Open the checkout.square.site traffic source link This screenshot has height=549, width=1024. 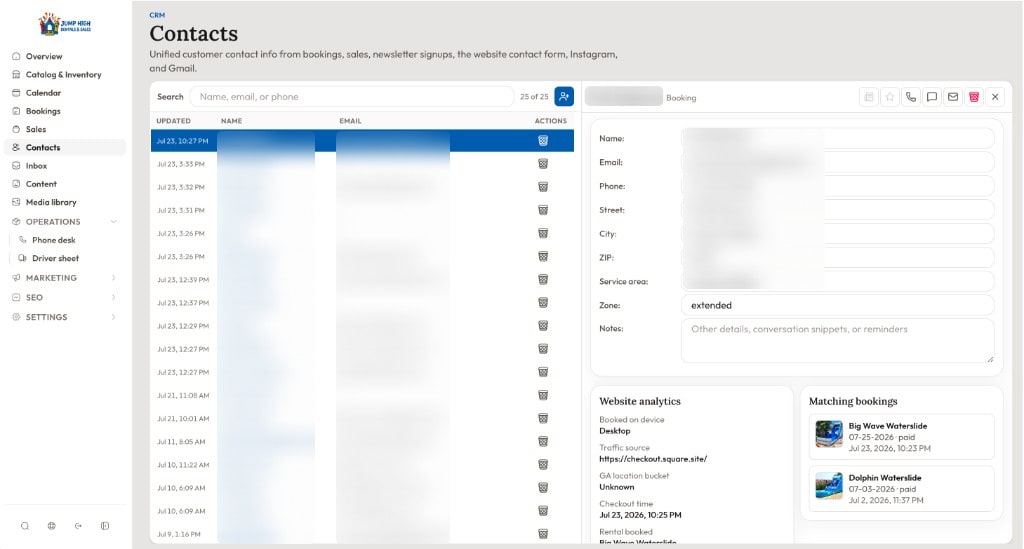click(653, 459)
